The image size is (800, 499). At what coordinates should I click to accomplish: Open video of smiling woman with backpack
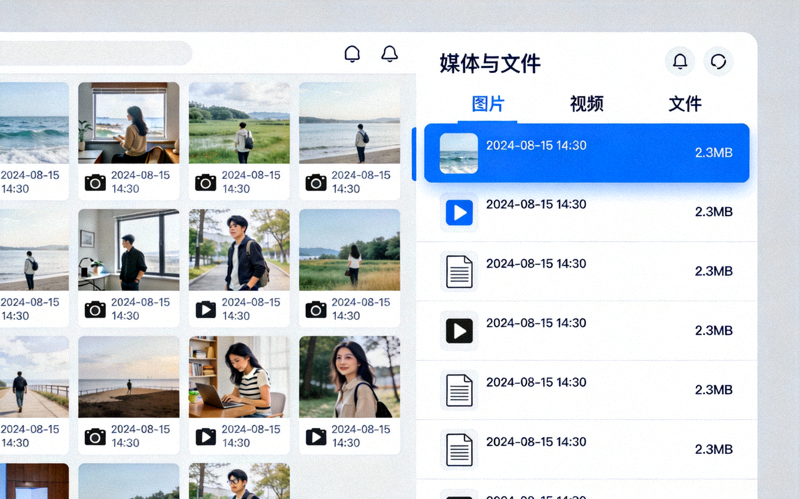tap(349, 377)
